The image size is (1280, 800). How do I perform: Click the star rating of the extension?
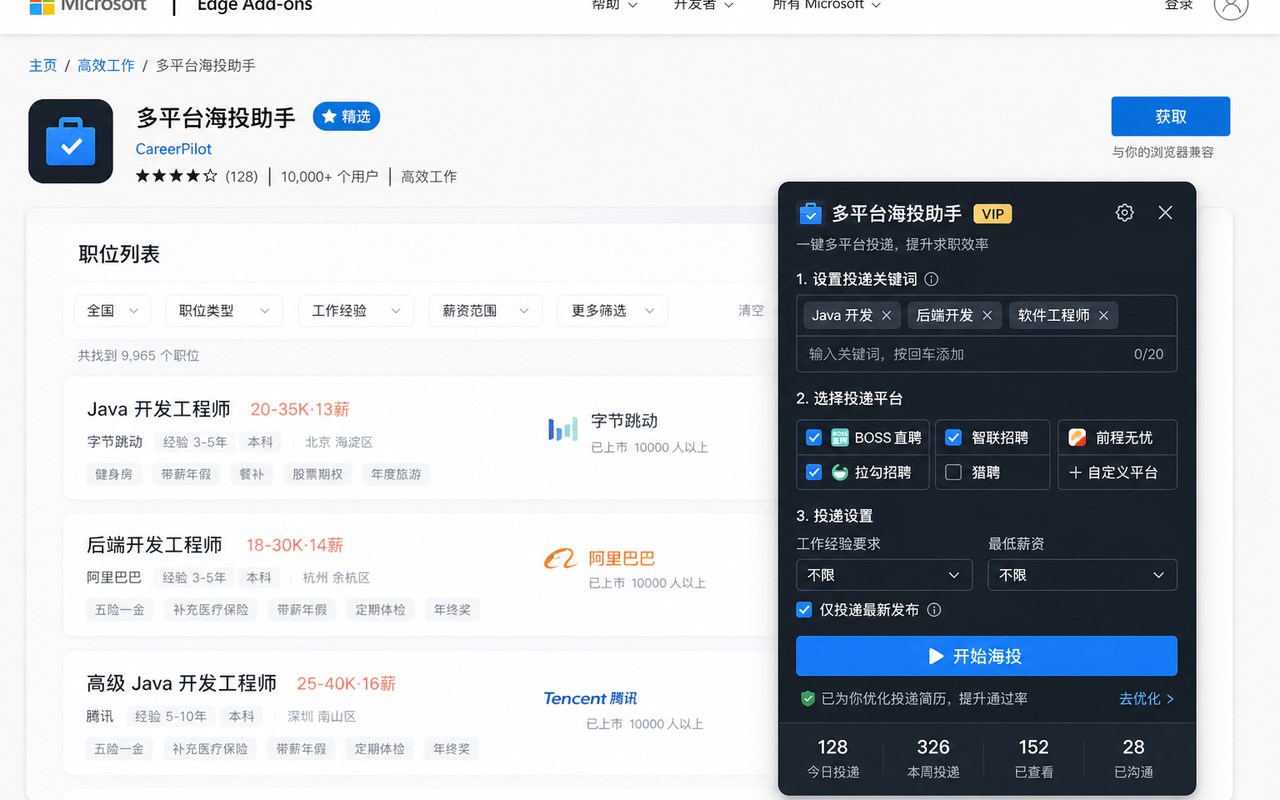coord(177,176)
